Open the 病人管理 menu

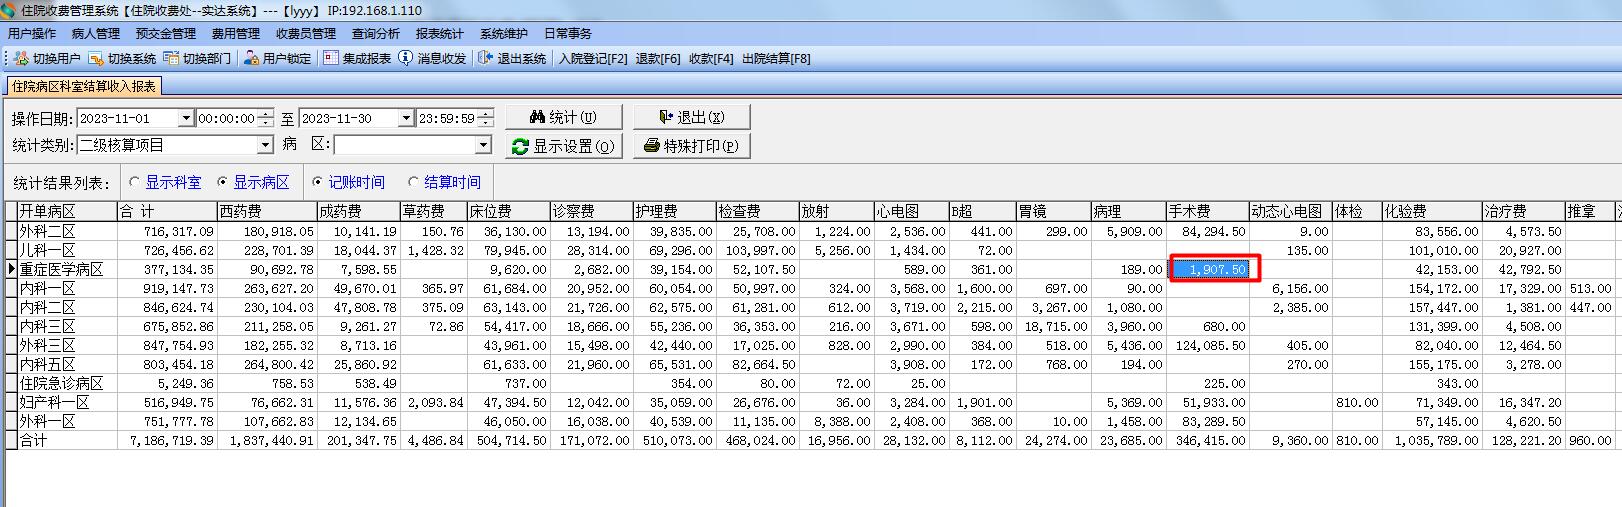96,34
